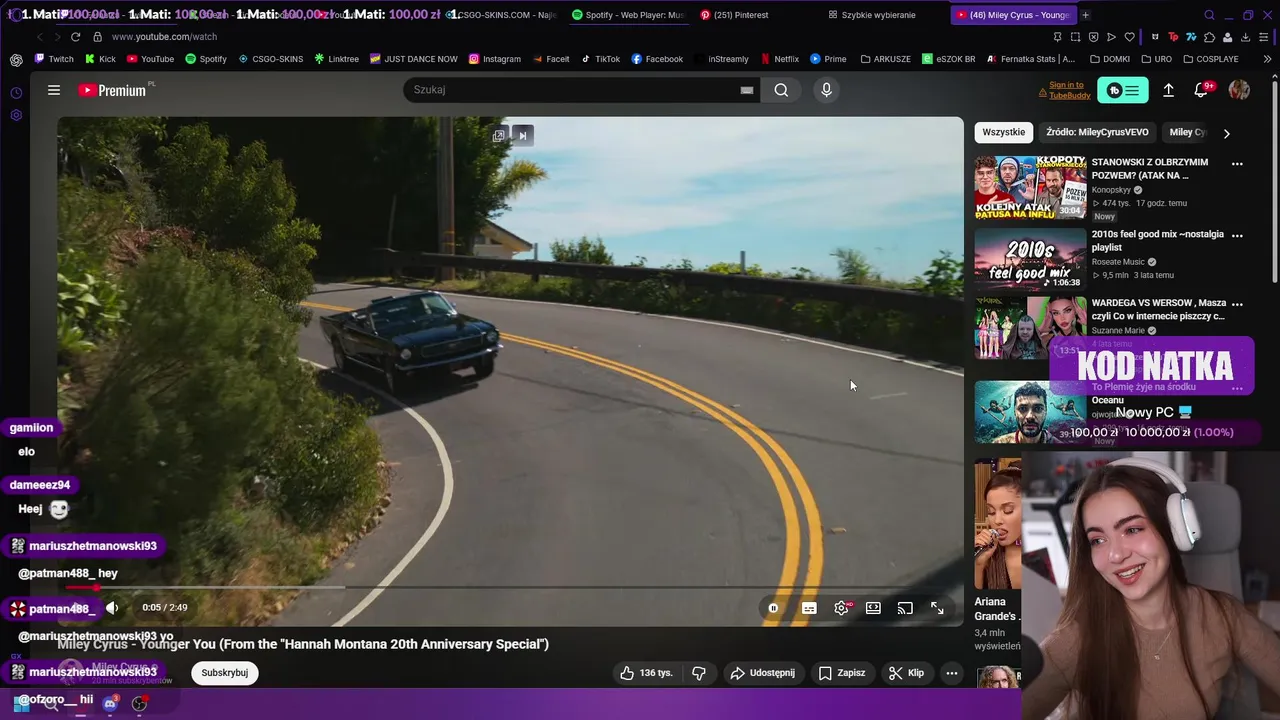Screen dimensions: 1280x720
Task: Like the video with 136 tys.
Action: pos(646,673)
